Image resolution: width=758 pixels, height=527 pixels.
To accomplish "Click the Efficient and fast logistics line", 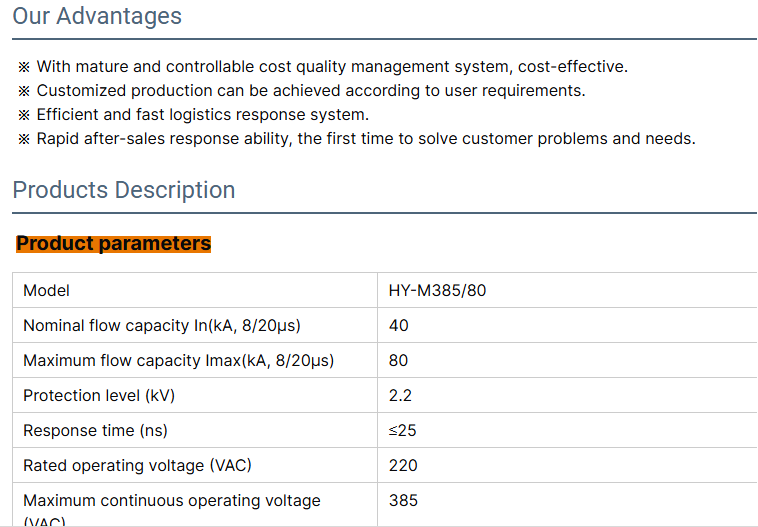I will 202,115.
